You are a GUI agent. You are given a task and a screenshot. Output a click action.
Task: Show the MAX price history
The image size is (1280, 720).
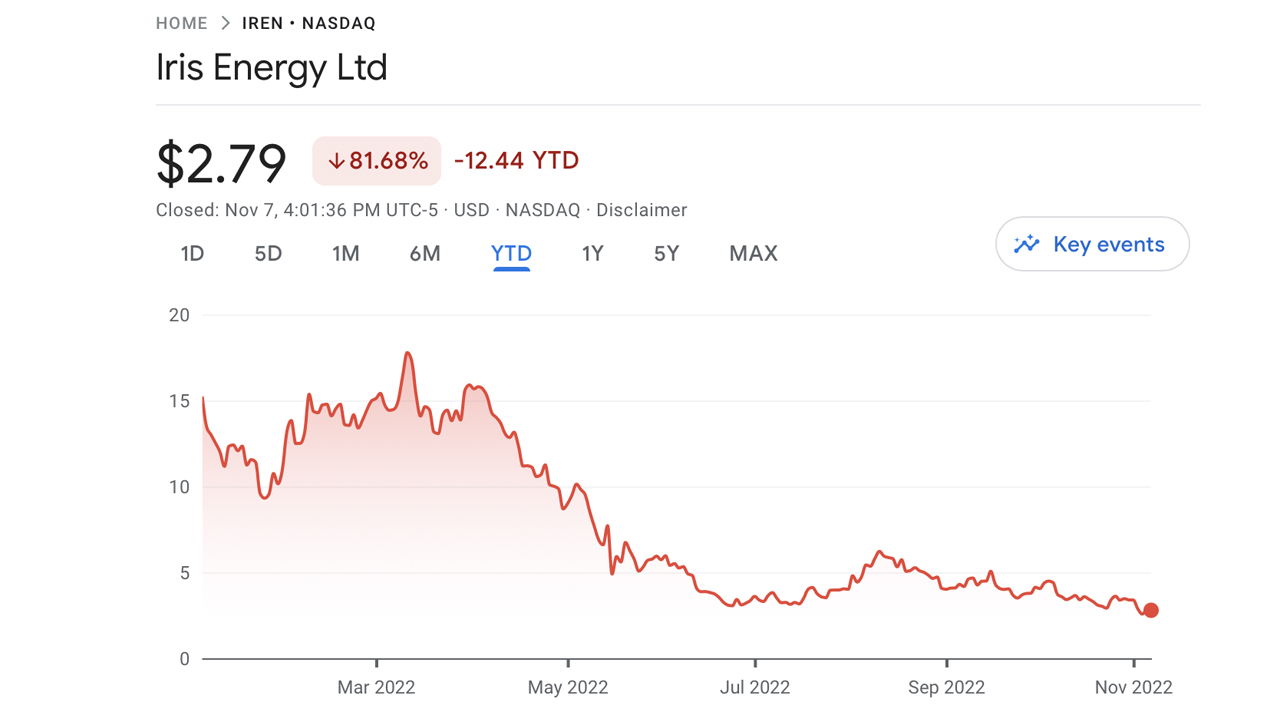[753, 254]
